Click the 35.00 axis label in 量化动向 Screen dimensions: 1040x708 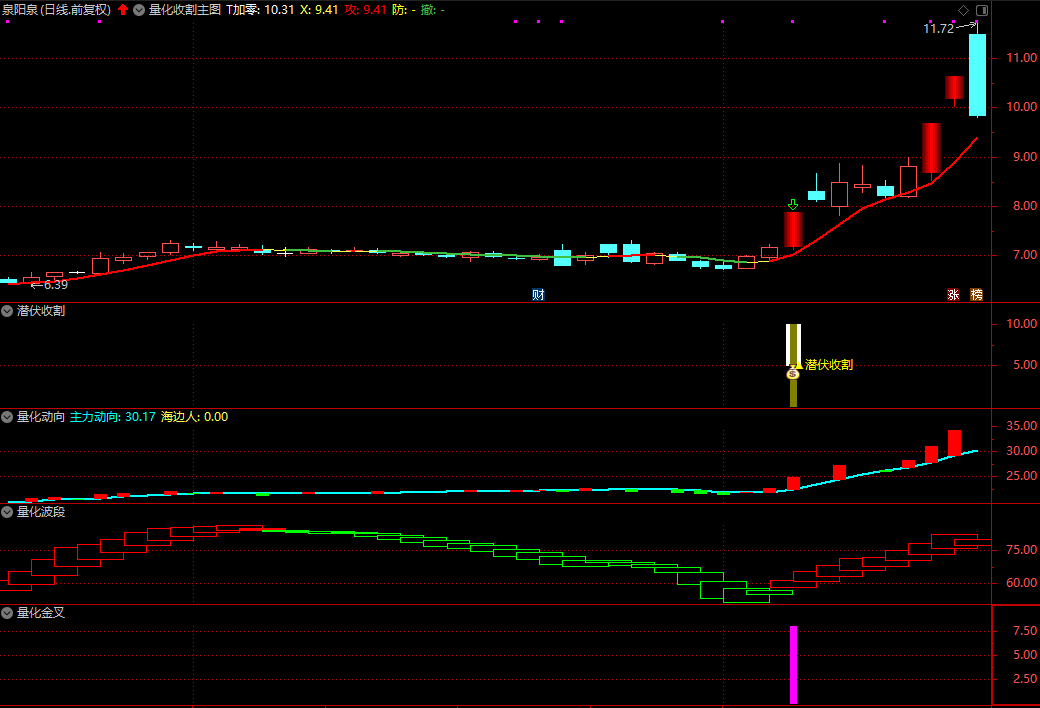tap(1021, 425)
